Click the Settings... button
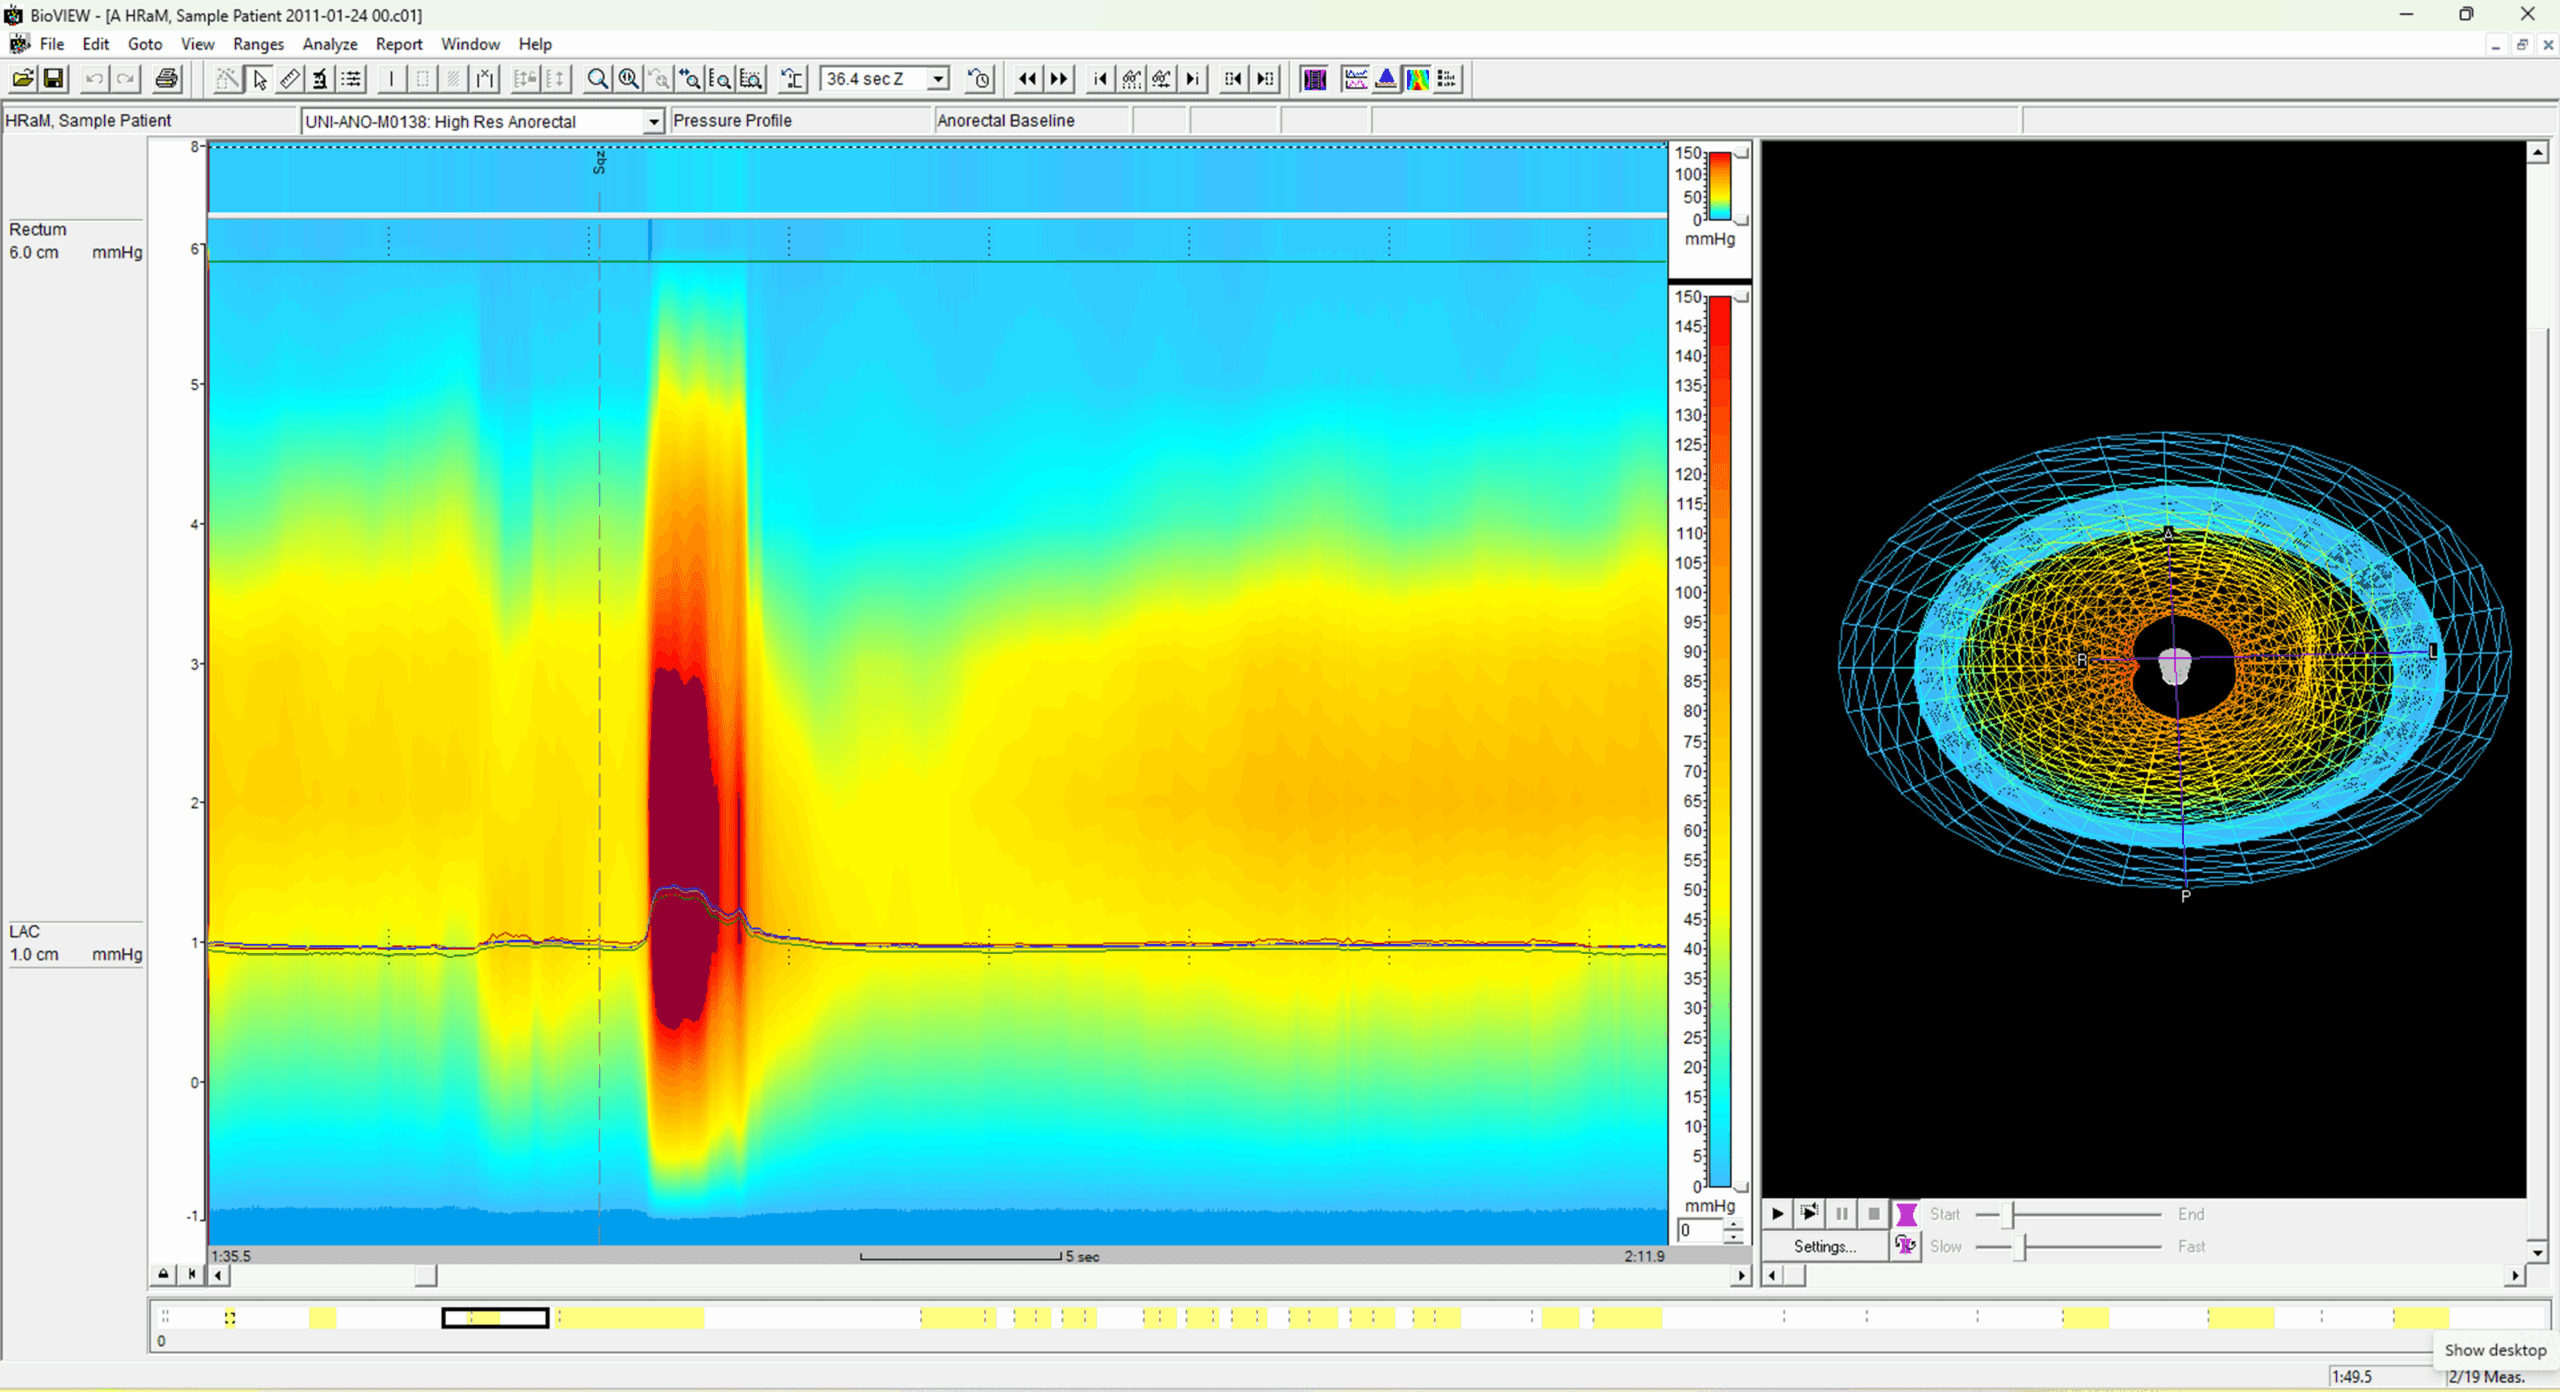 (x=1824, y=1246)
